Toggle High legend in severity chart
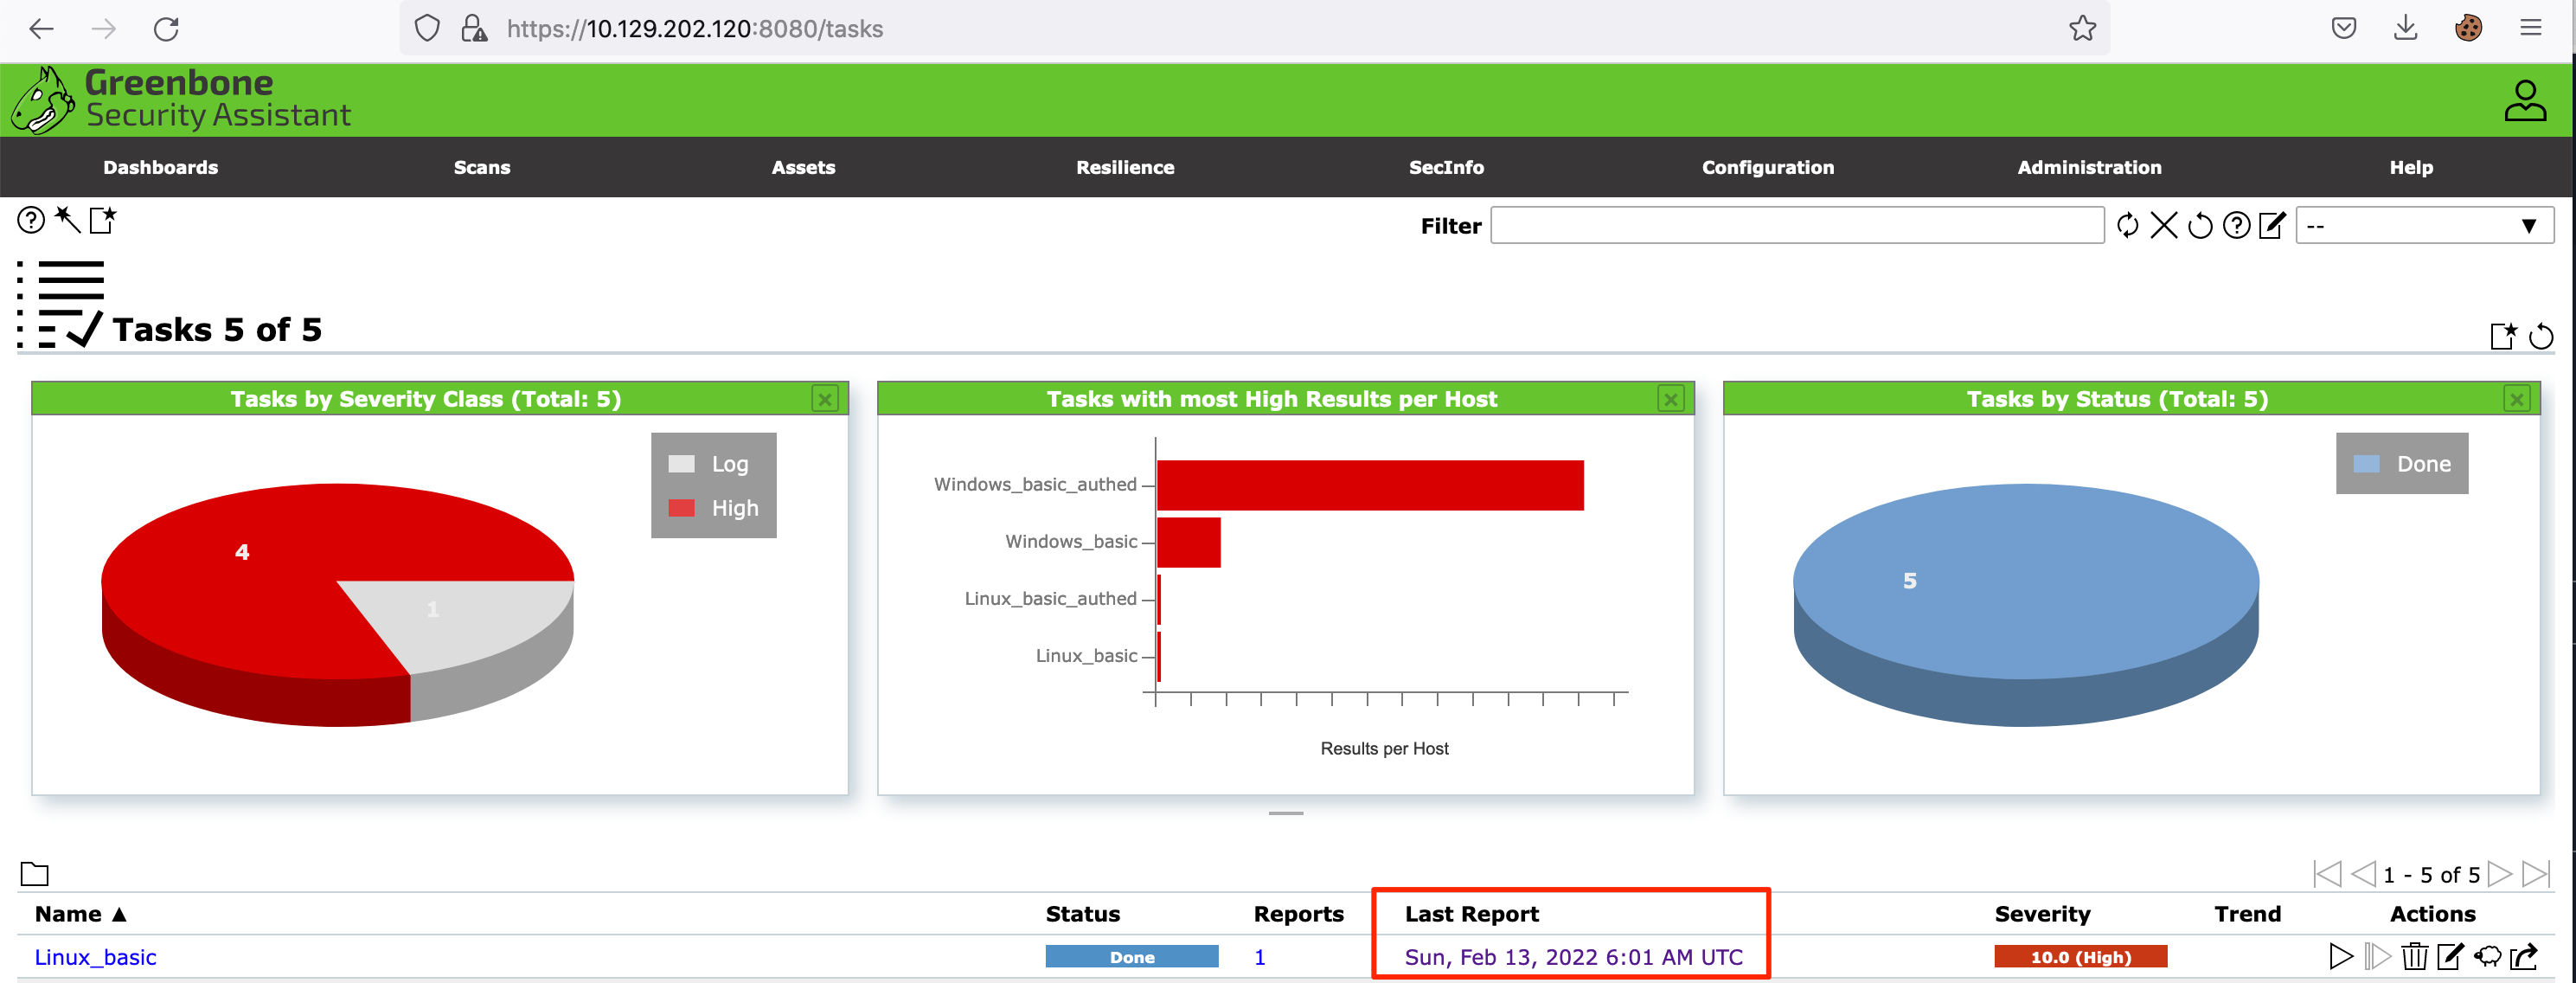The height and width of the screenshot is (983, 2576). [714, 508]
